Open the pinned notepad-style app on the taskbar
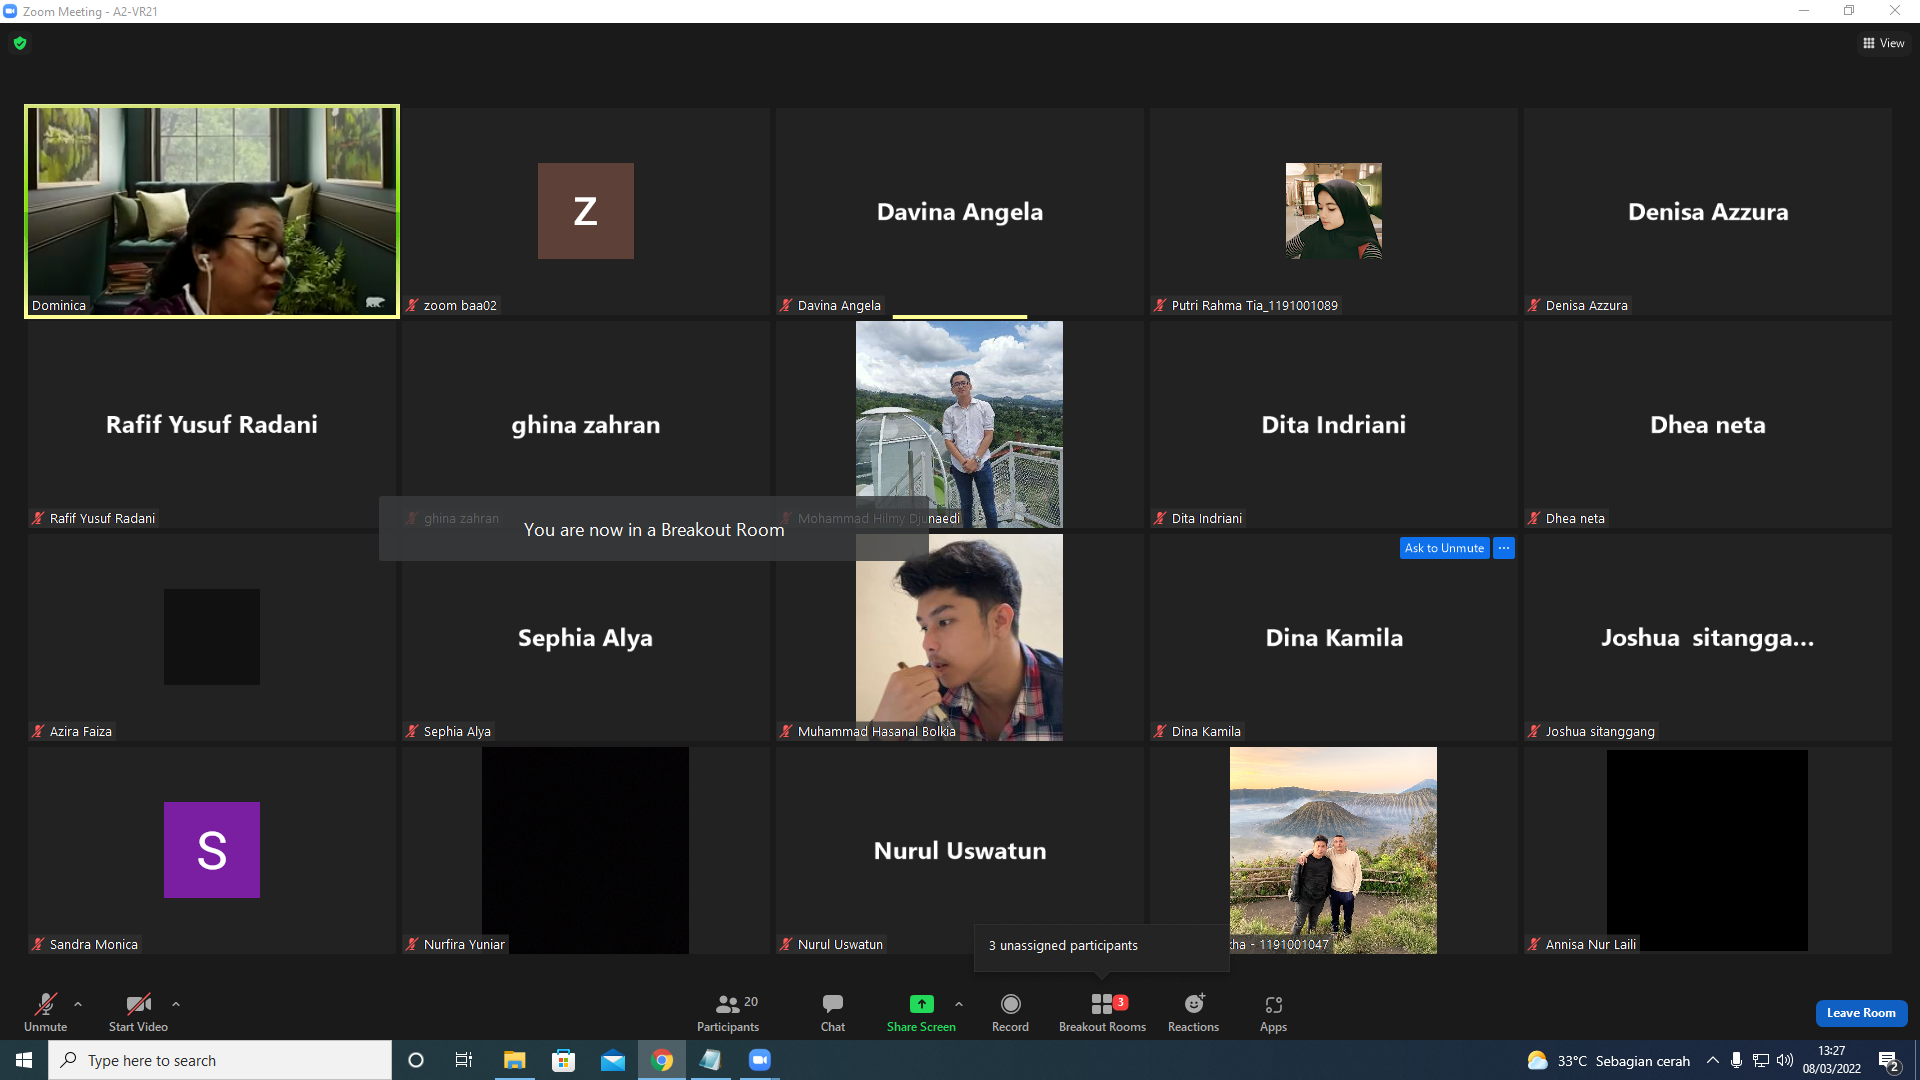This screenshot has height=1080, width=1920. 711,1060
